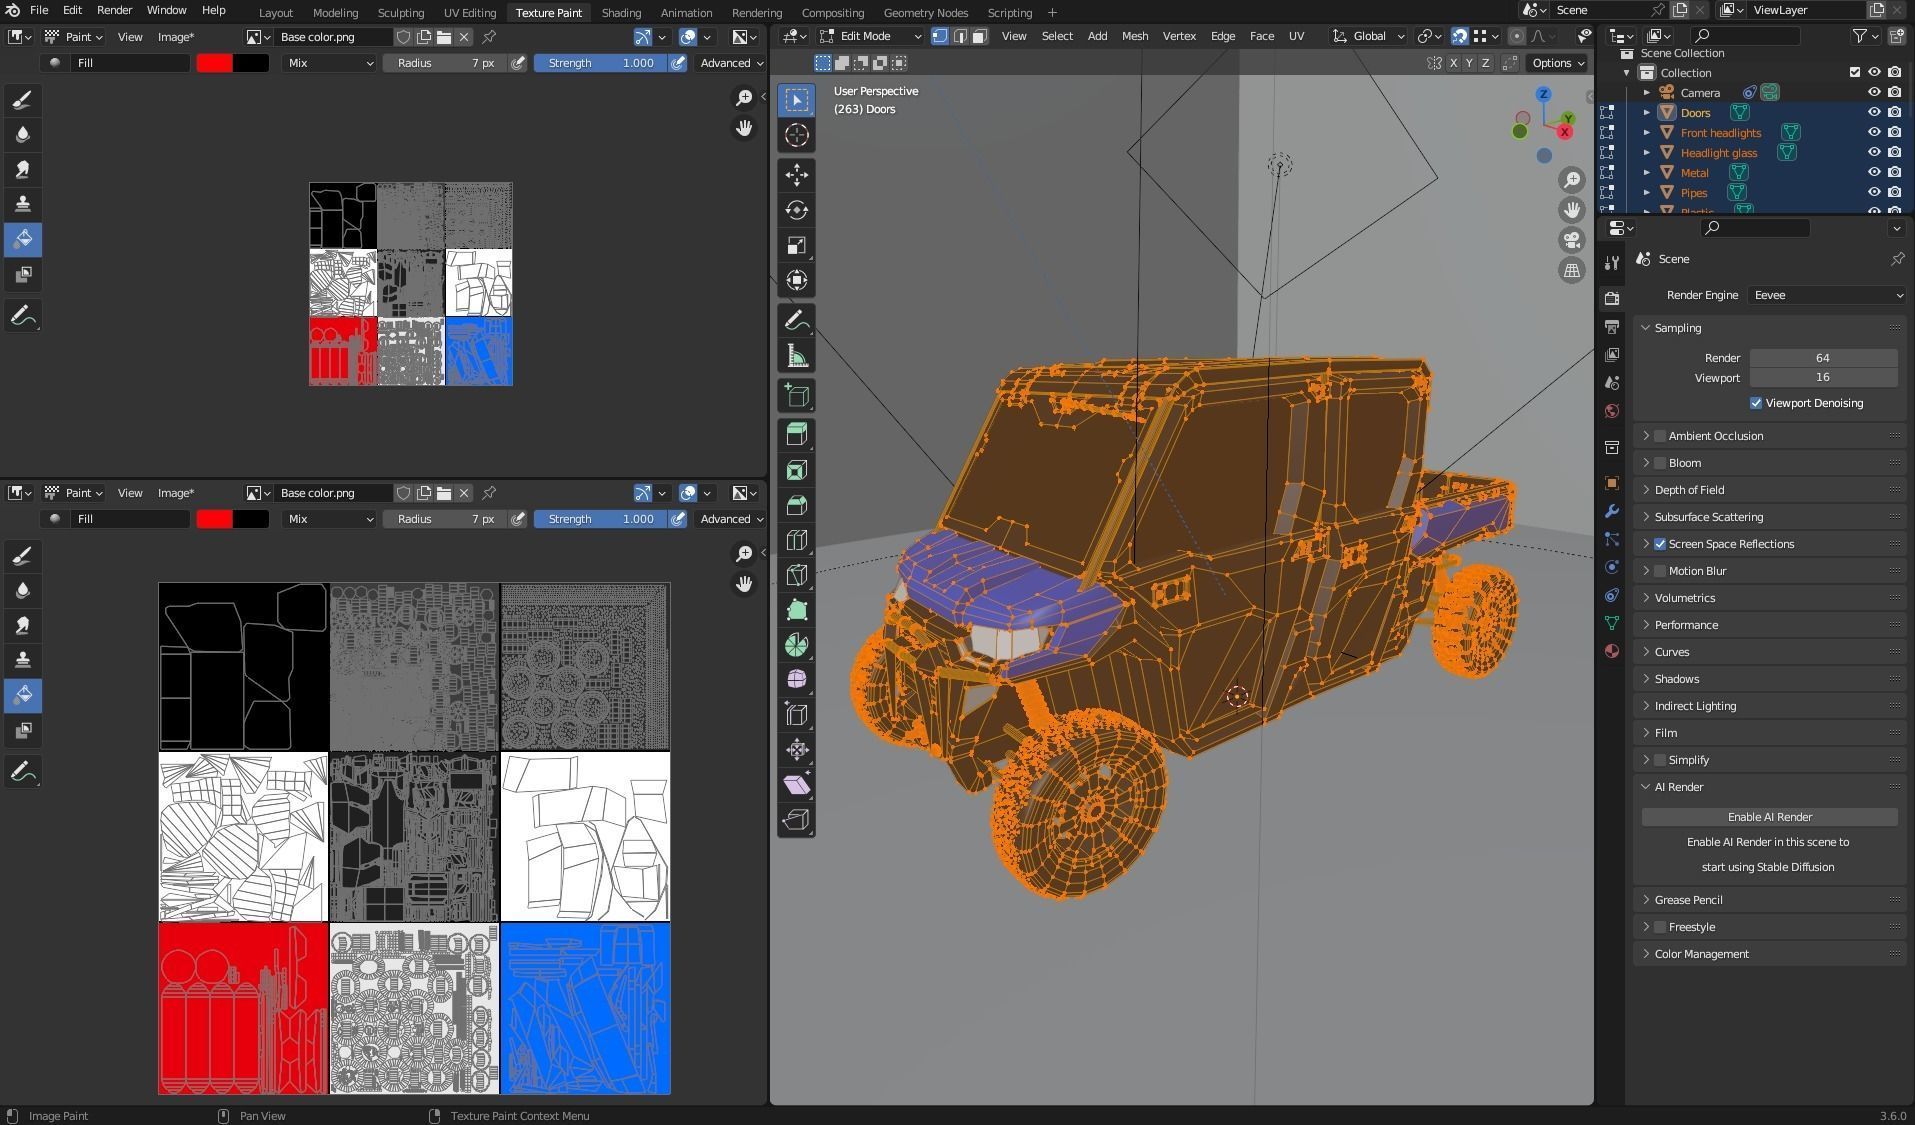Click the black secondary color swatch in lower editor

pyautogui.click(x=250, y=519)
